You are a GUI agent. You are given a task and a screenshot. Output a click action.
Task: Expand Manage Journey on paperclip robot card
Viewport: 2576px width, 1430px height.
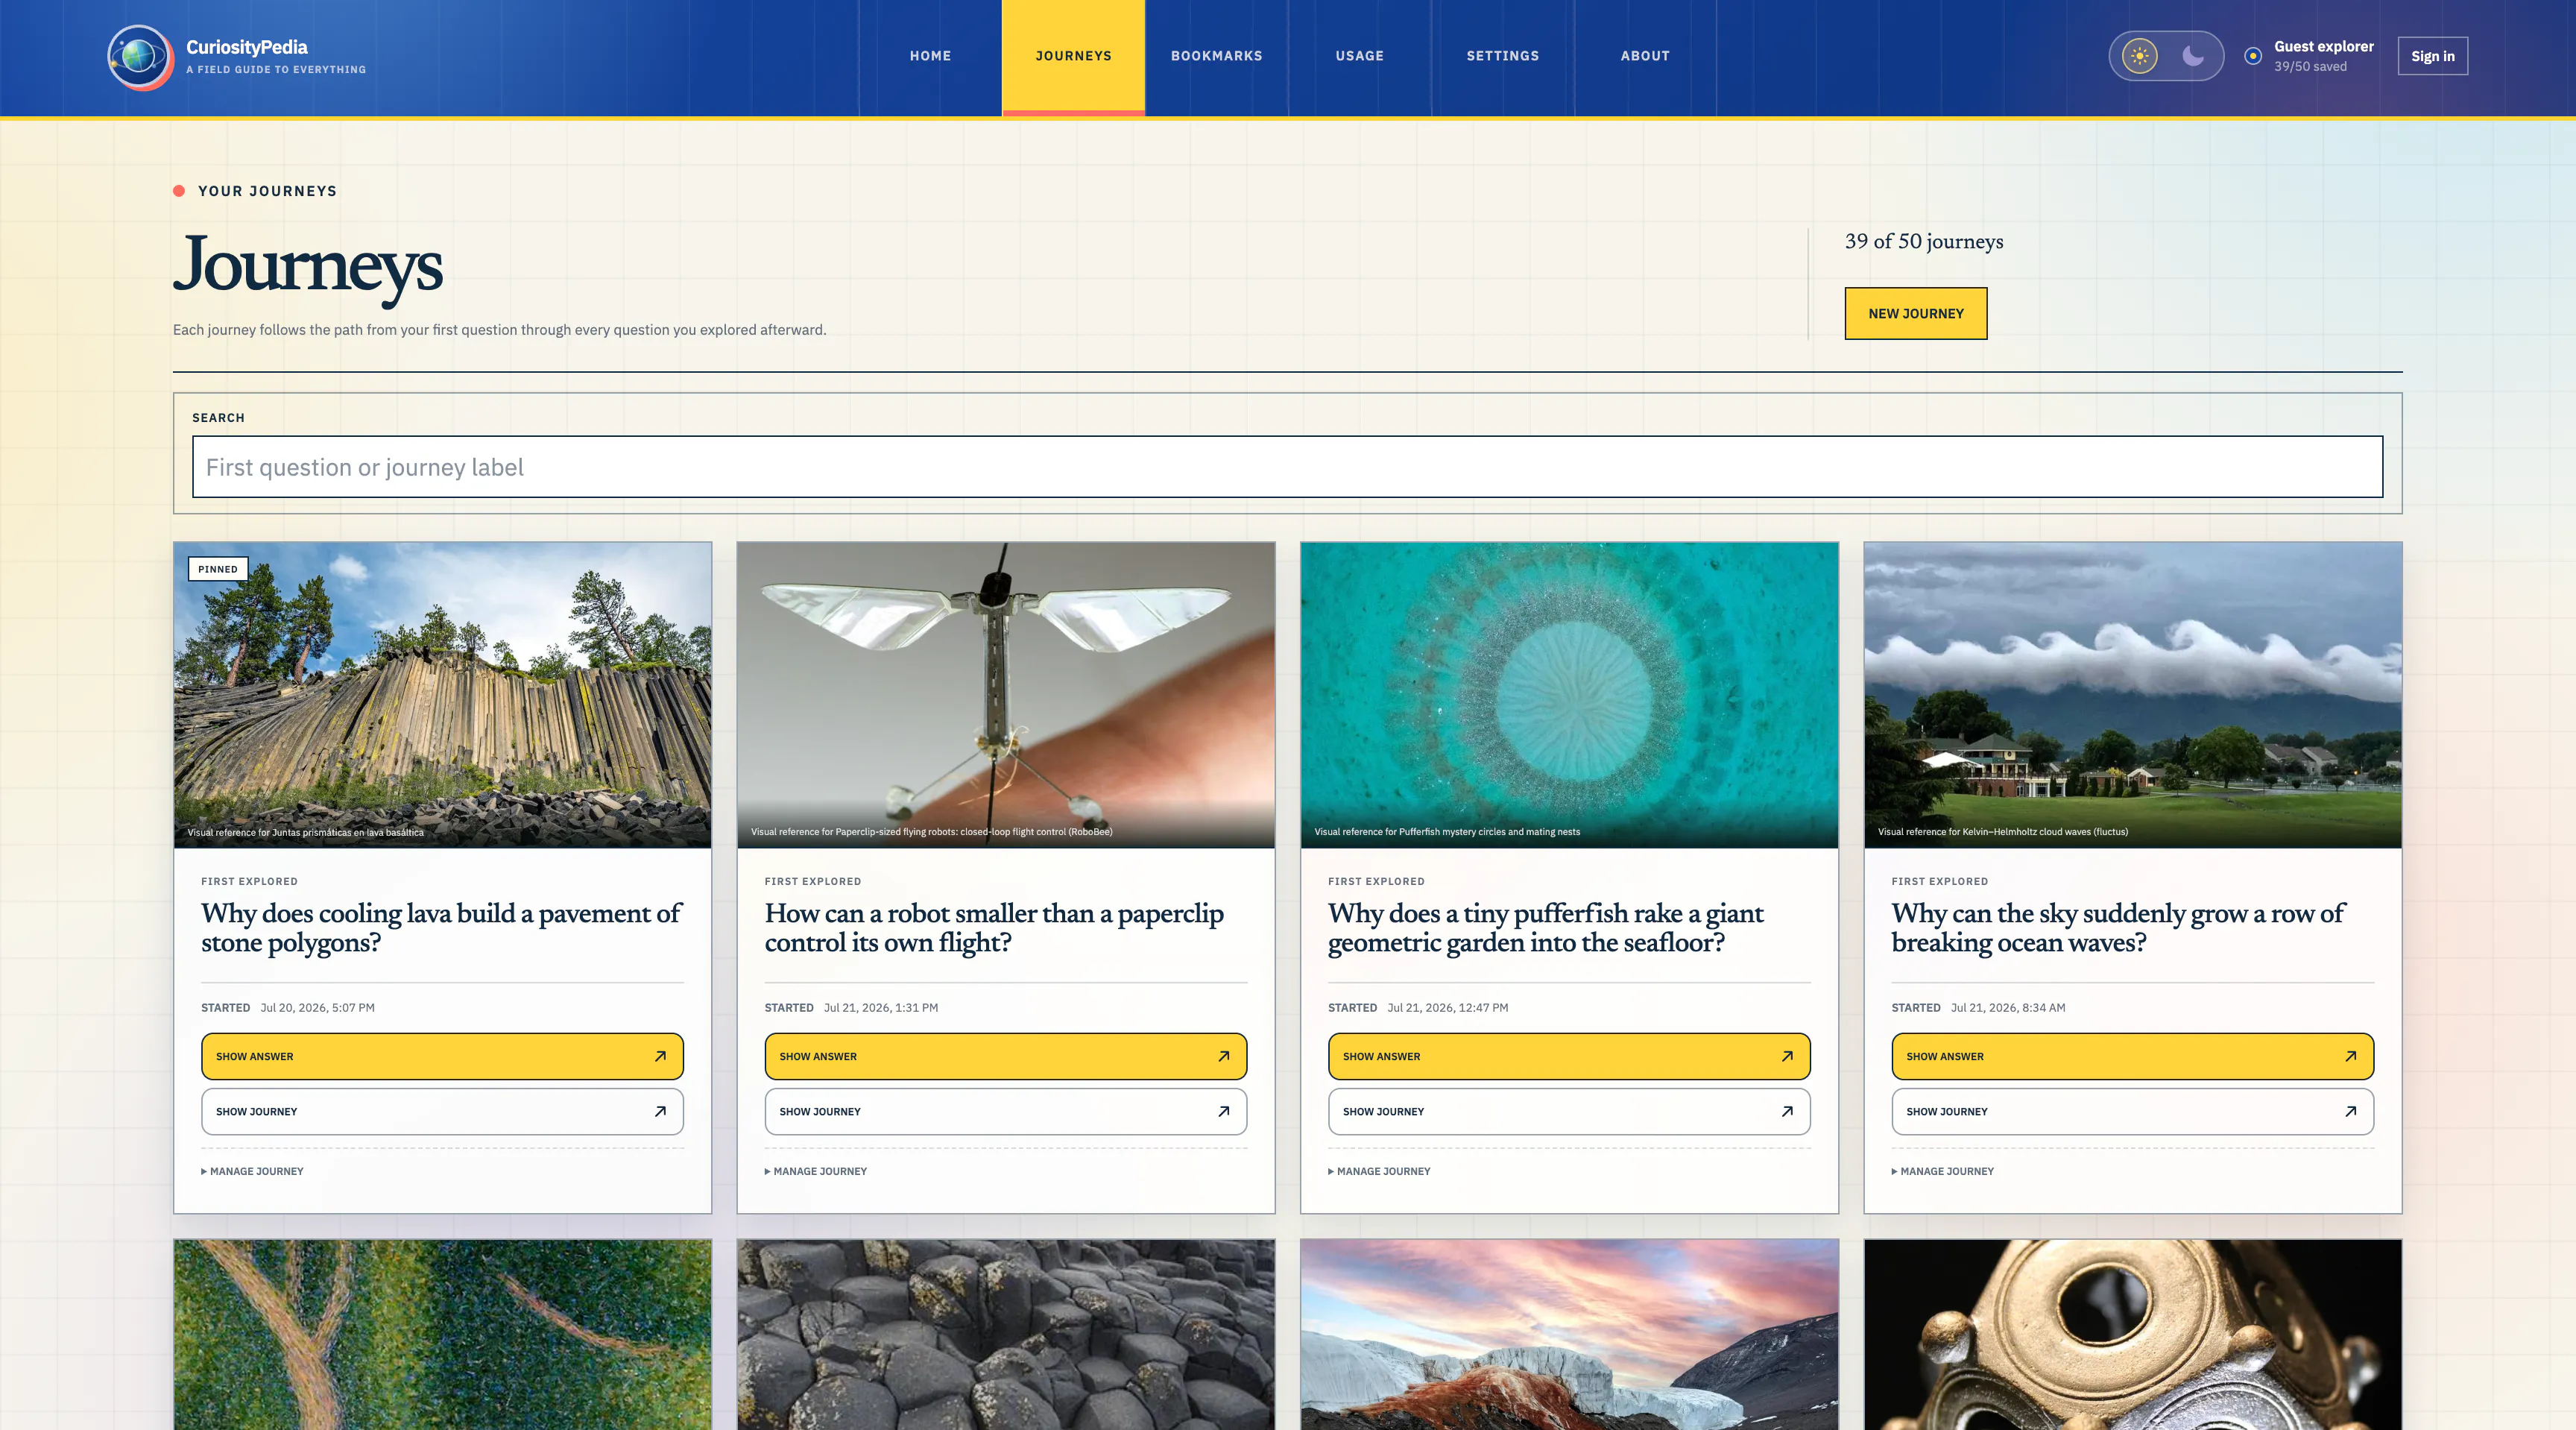(x=816, y=1171)
